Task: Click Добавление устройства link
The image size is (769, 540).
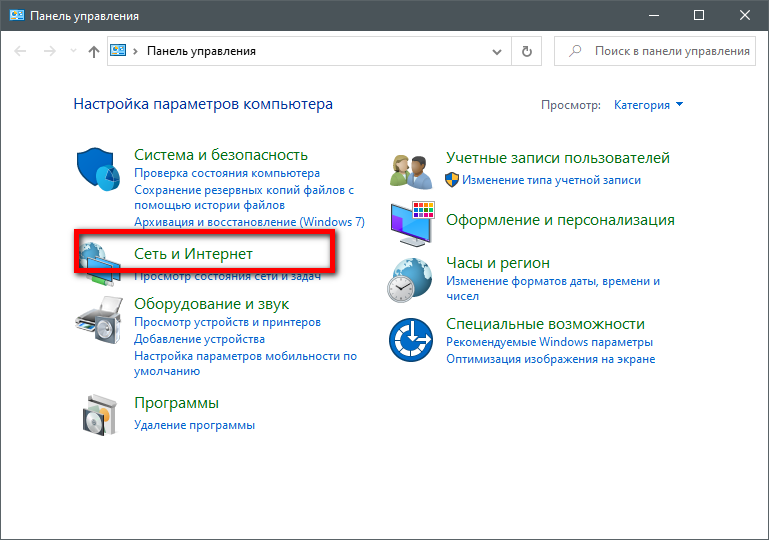Action: (199, 339)
